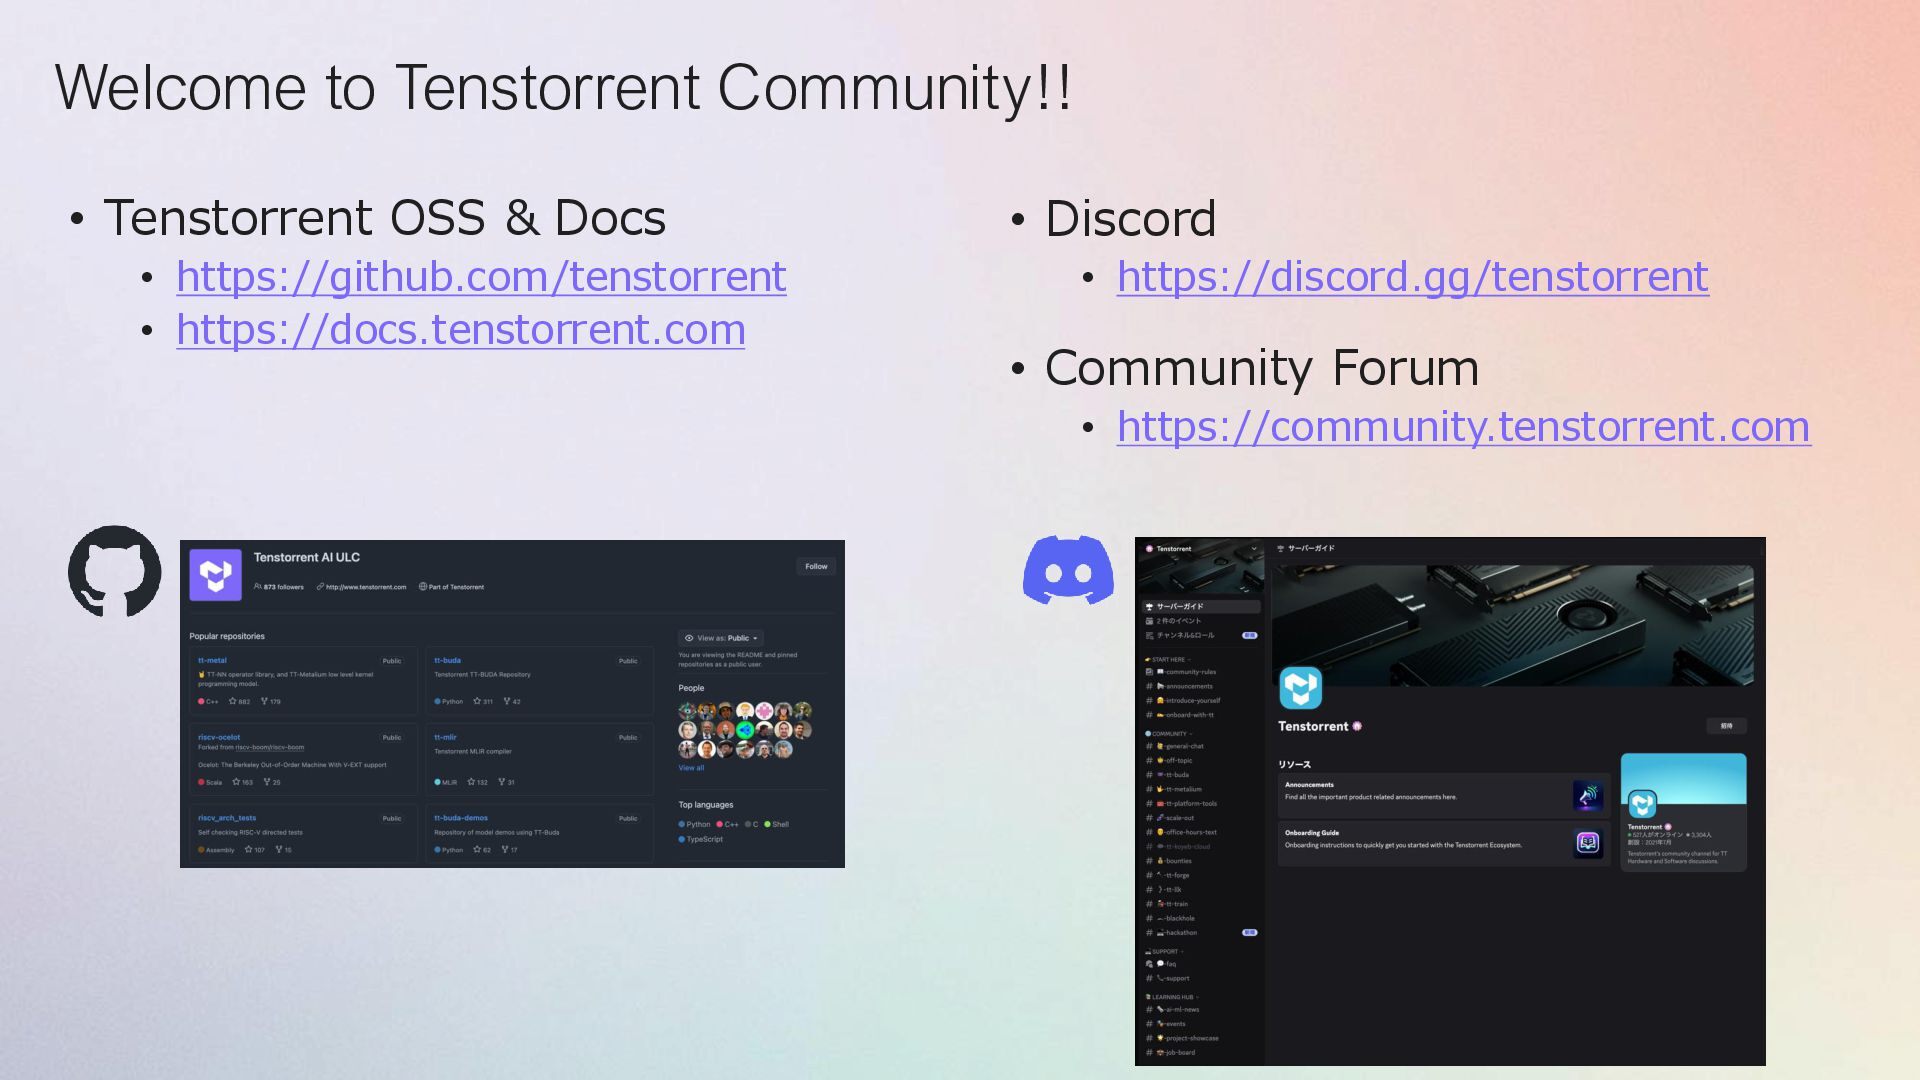Click the Discord logo icon
This screenshot has height=1080, width=1920.
1068,570
